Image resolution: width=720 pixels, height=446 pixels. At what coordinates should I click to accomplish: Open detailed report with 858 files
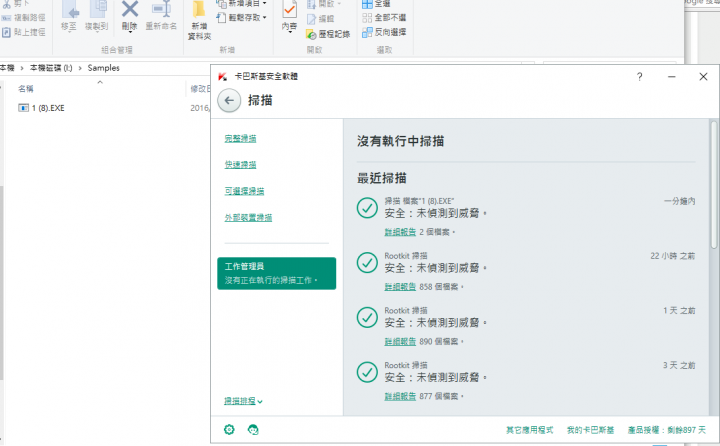click(x=400, y=287)
